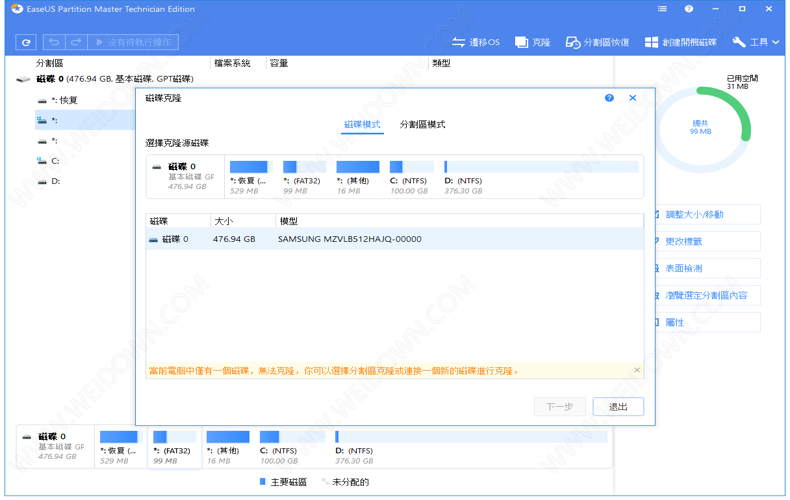
Task: Click the 476.94 GB size cell in the disk table
Action: (234, 239)
